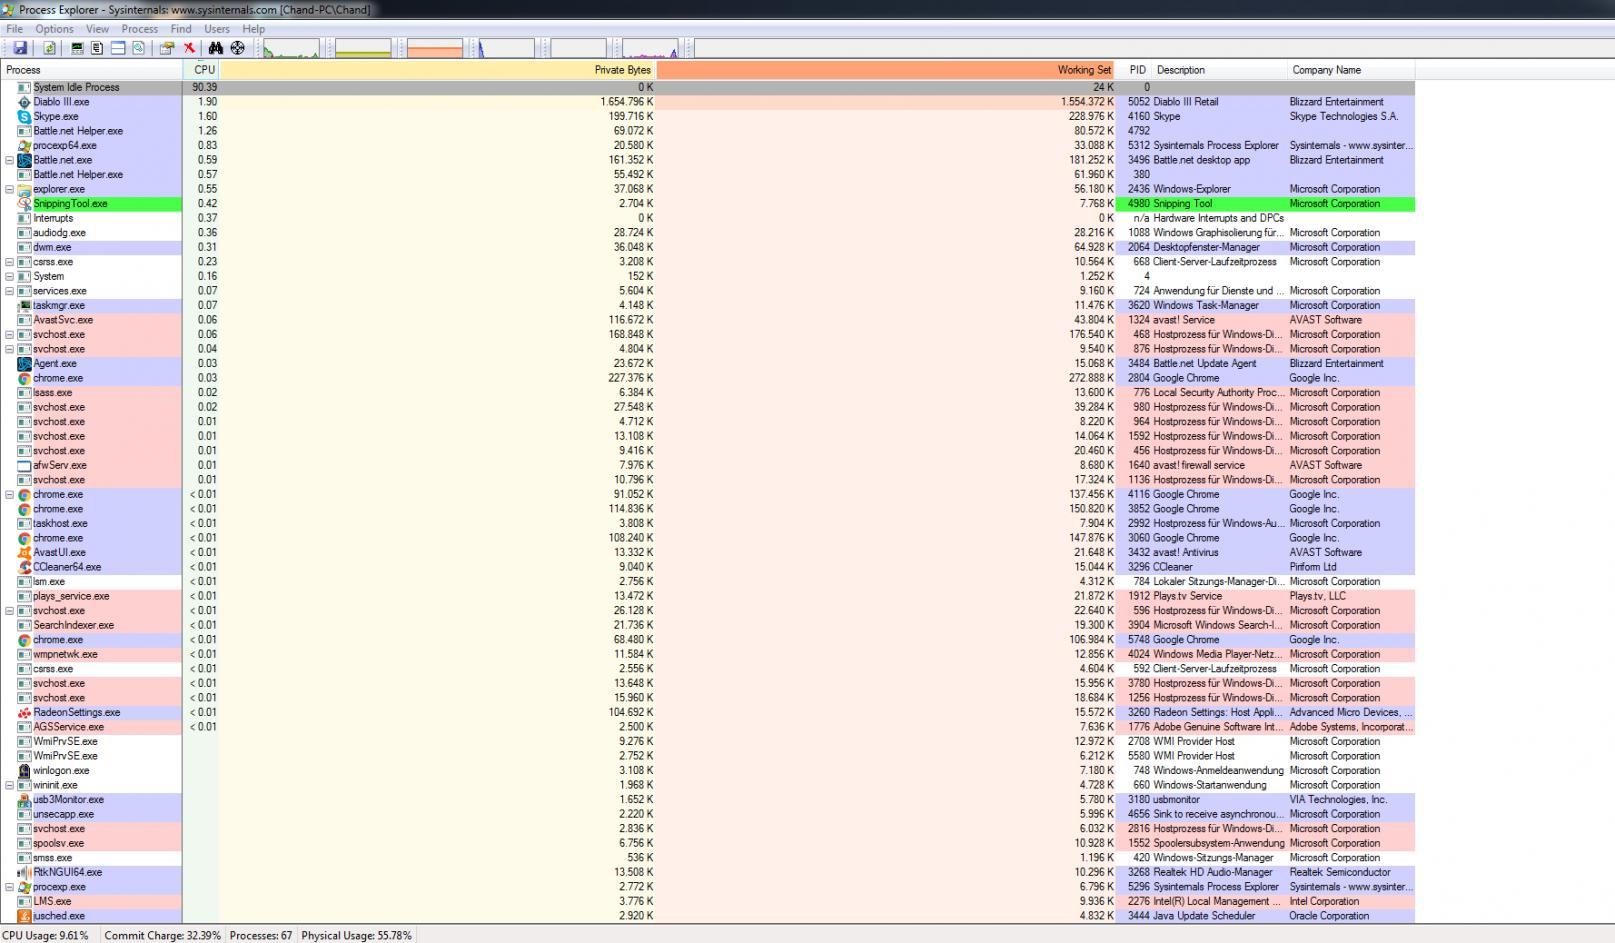Screen dimensions: 1615x943
Task: Collapse the explorer.exe process tree
Action: tap(10, 189)
